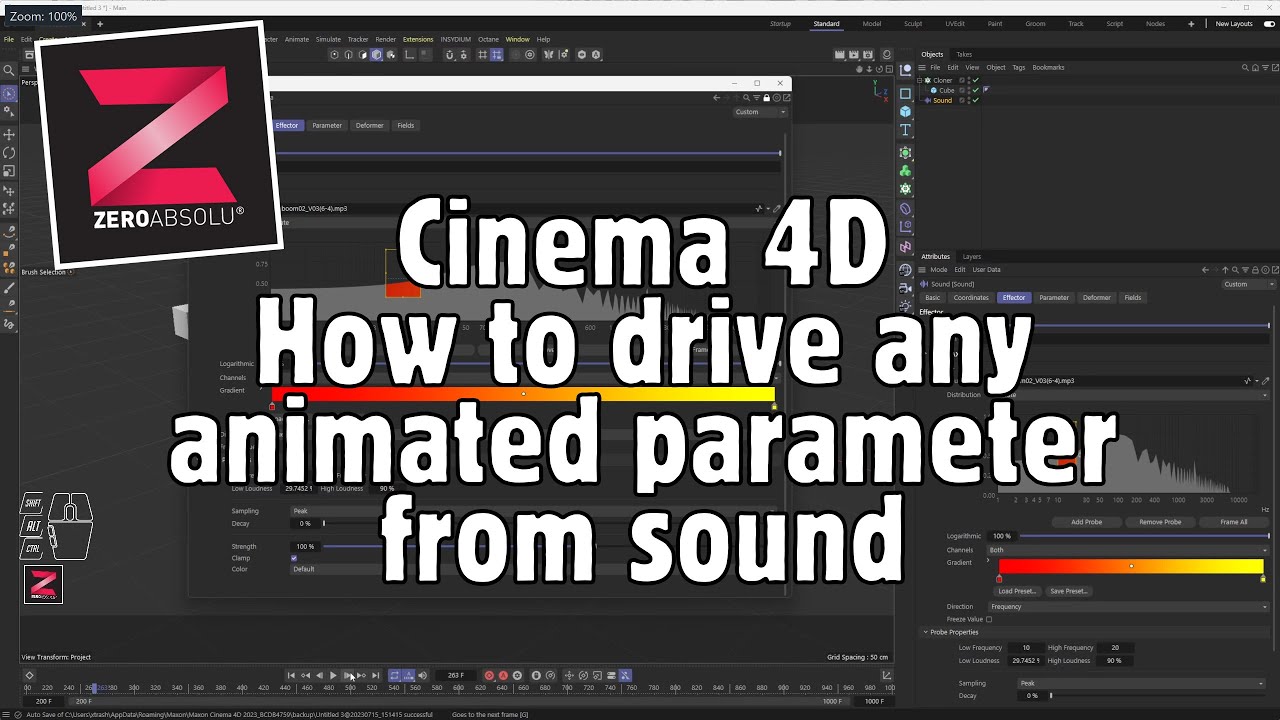Click the Play Forwards button
This screenshot has width=1280, height=720.
[x=333, y=676]
